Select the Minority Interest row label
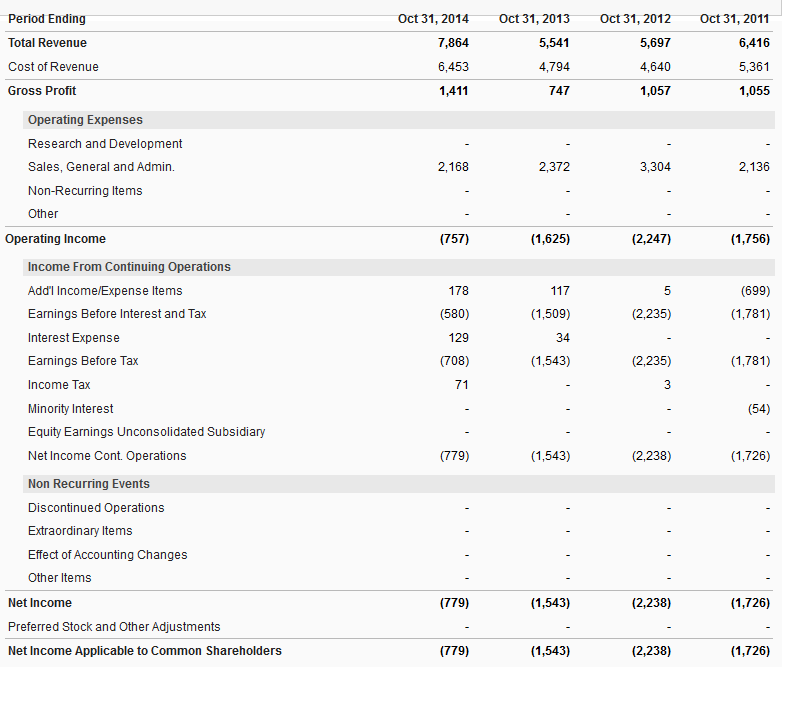Image resolution: width=789 pixels, height=705 pixels. pos(71,409)
